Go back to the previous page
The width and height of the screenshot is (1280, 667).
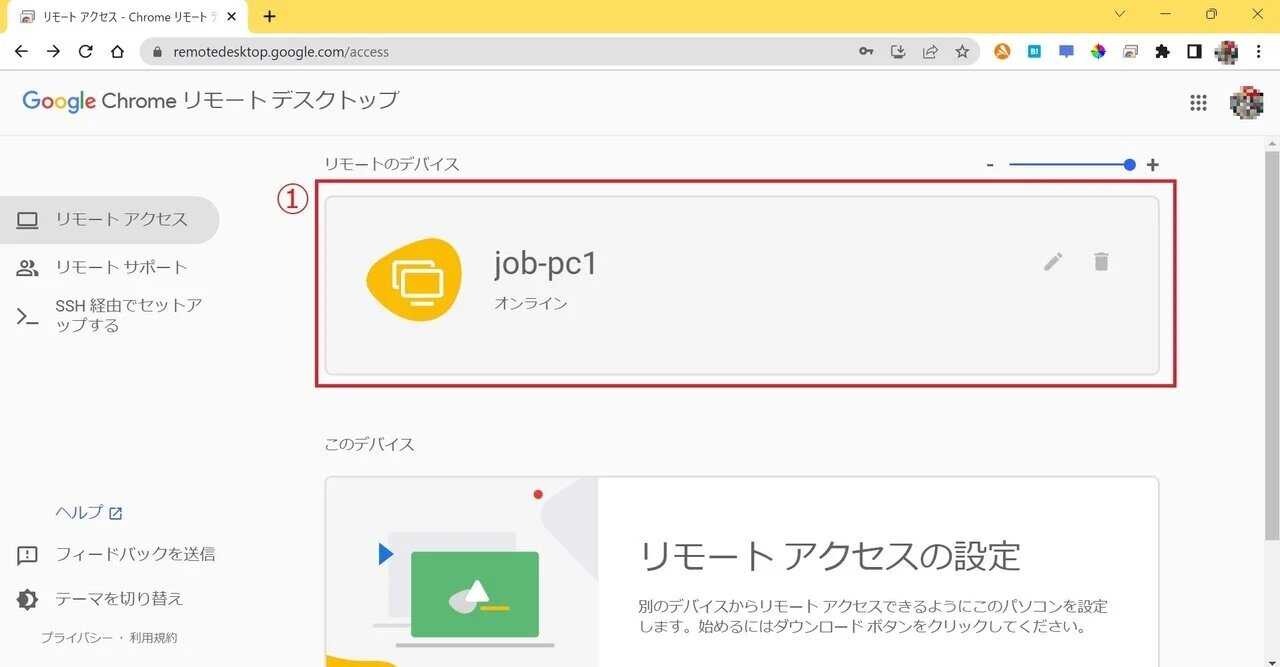[x=21, y=52]
